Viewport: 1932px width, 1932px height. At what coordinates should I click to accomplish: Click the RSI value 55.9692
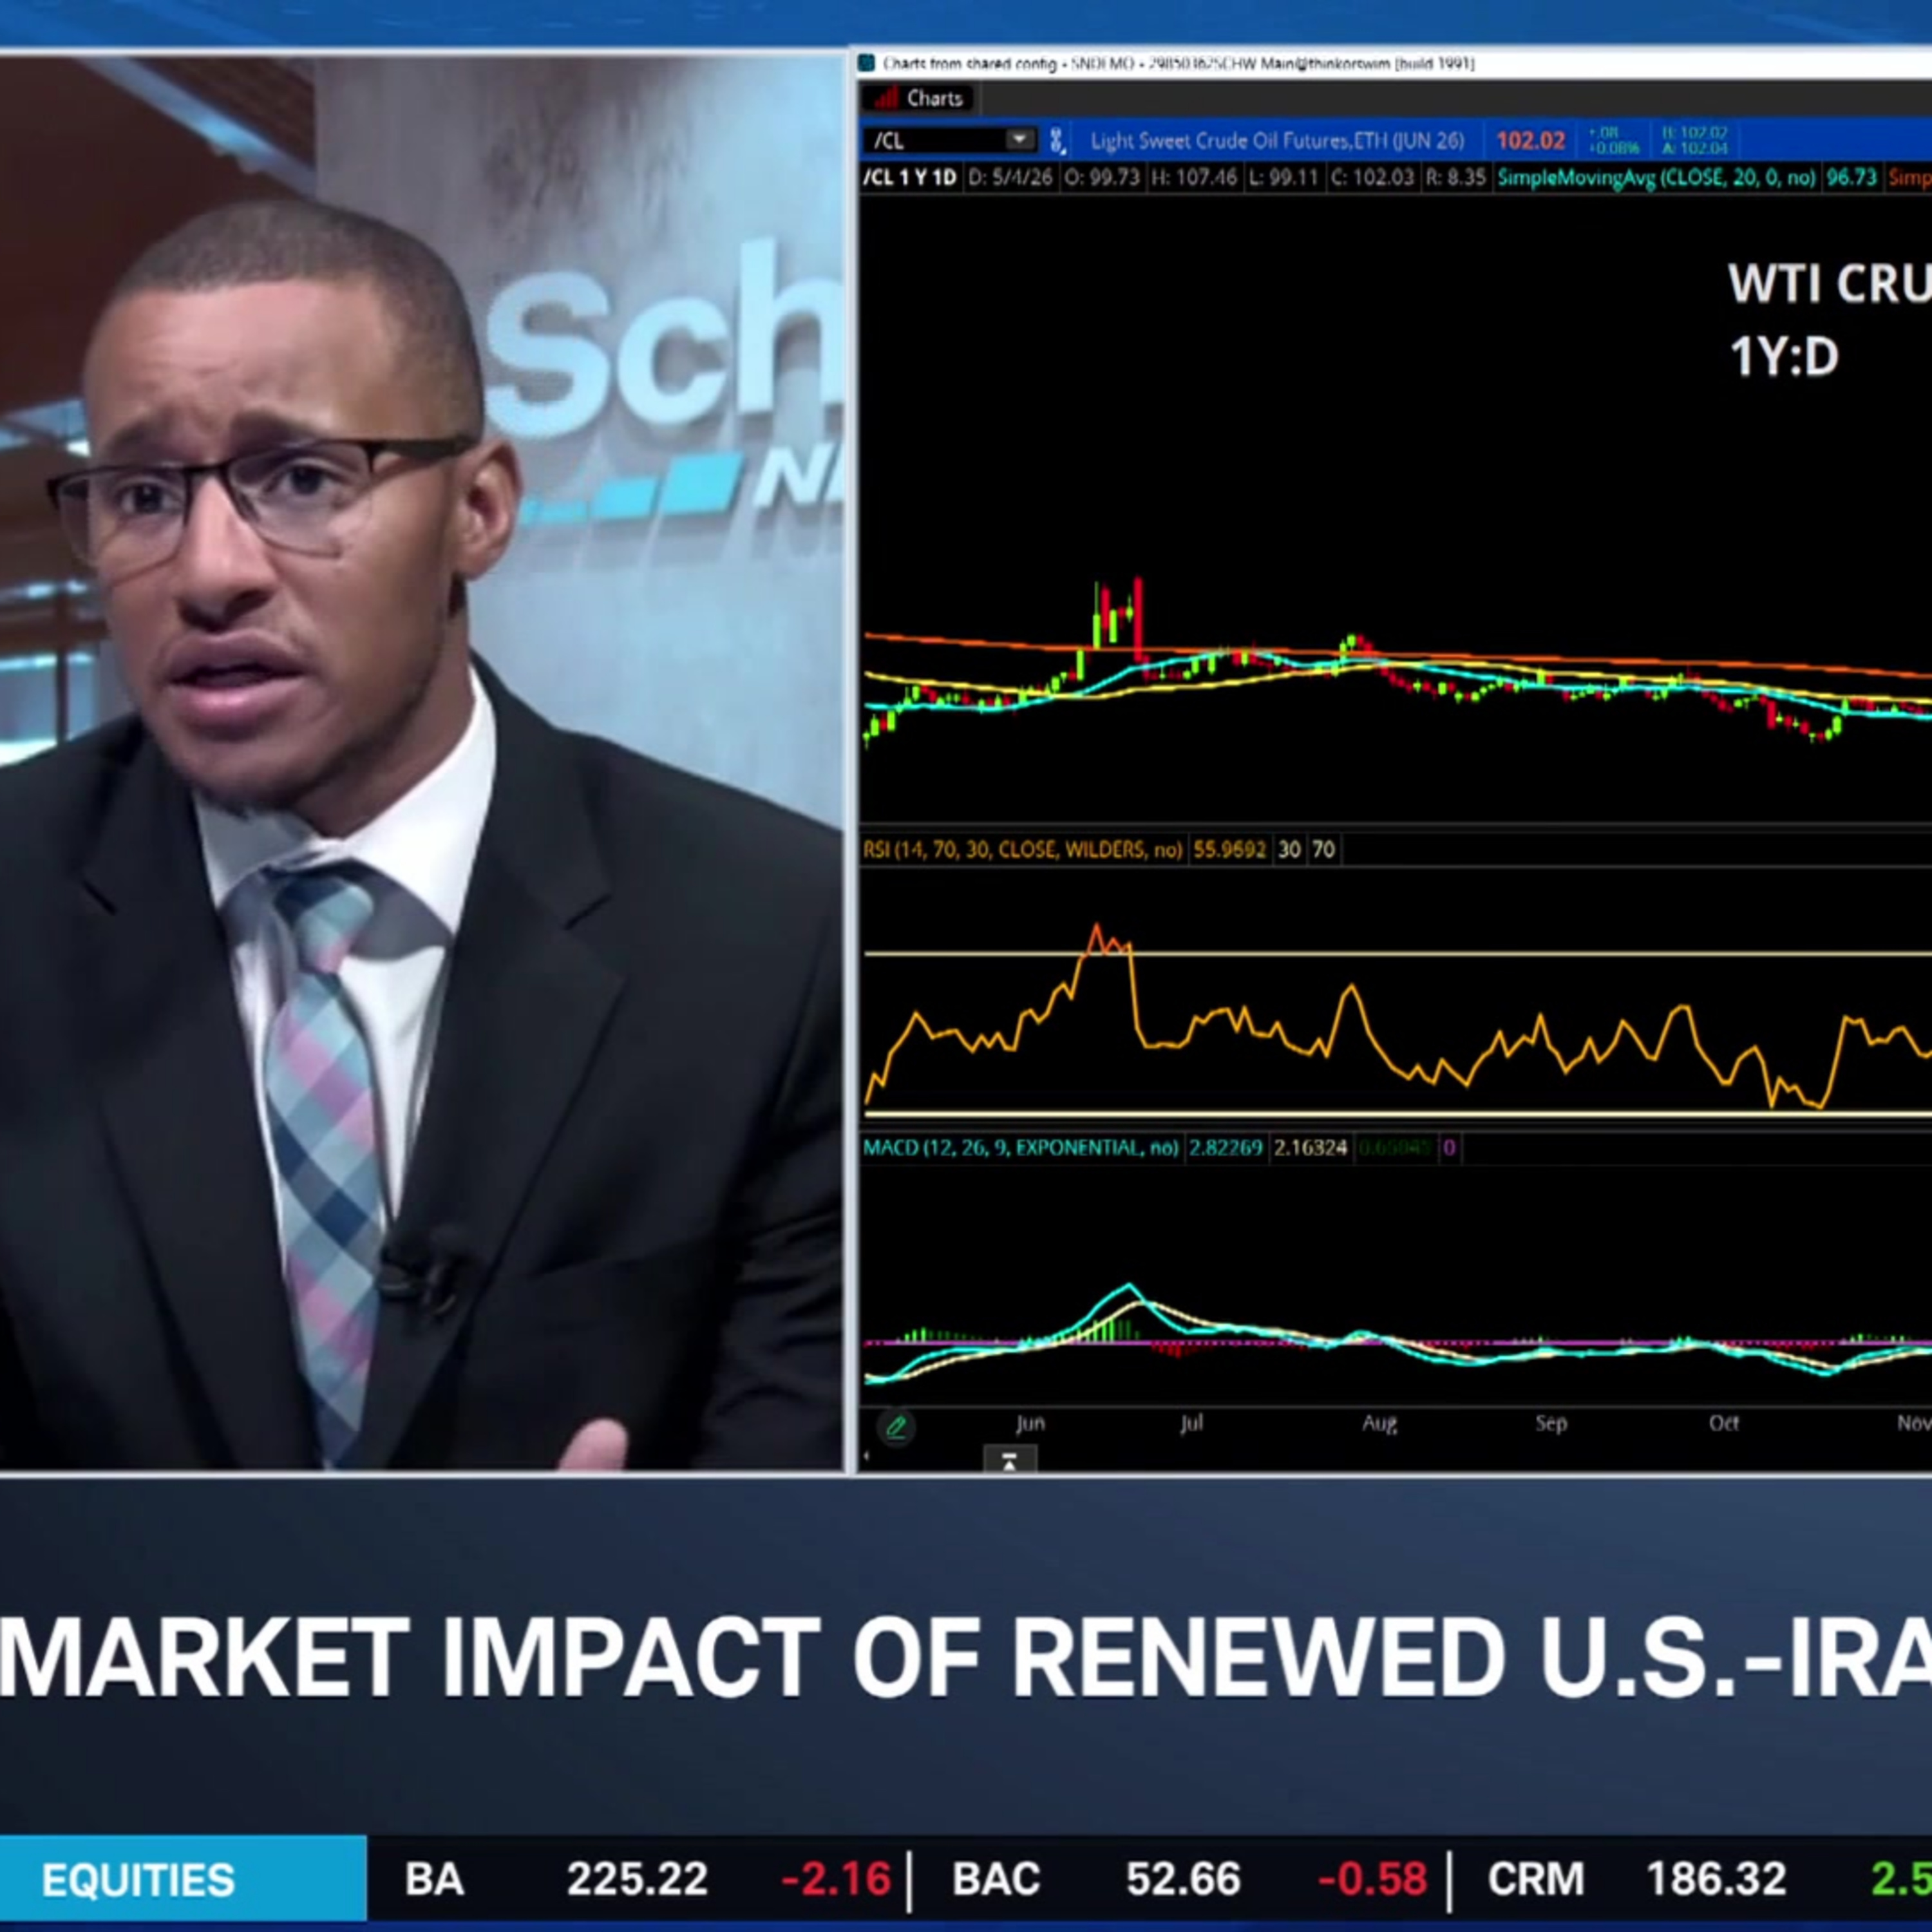pos(1229,850)
